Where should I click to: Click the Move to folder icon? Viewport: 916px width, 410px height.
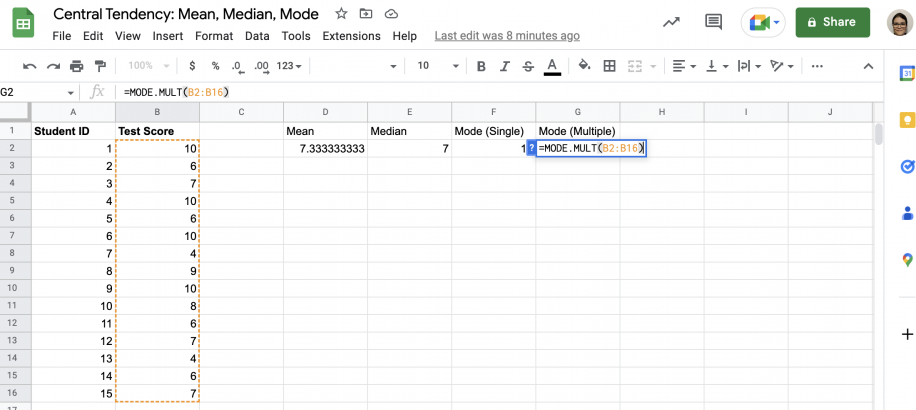point(366,13)
